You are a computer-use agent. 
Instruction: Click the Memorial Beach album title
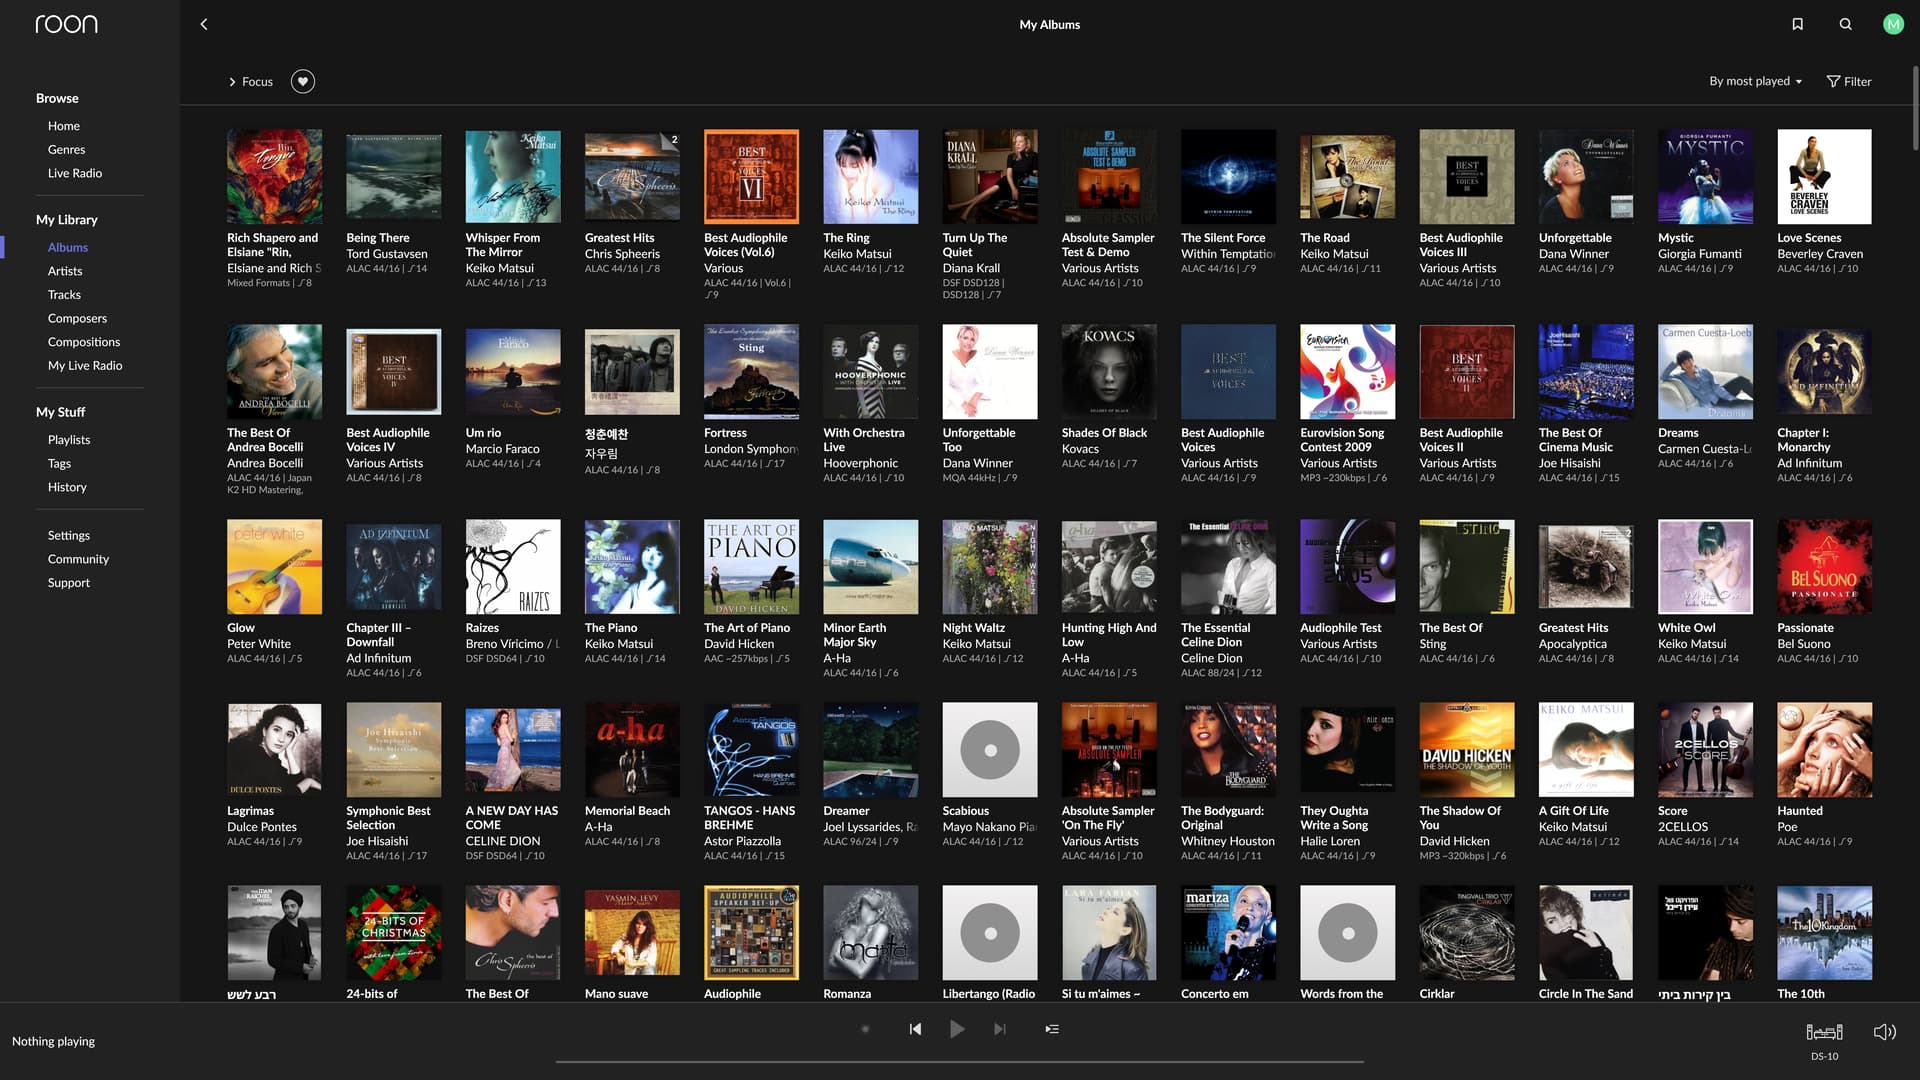(x=627, y=811)
